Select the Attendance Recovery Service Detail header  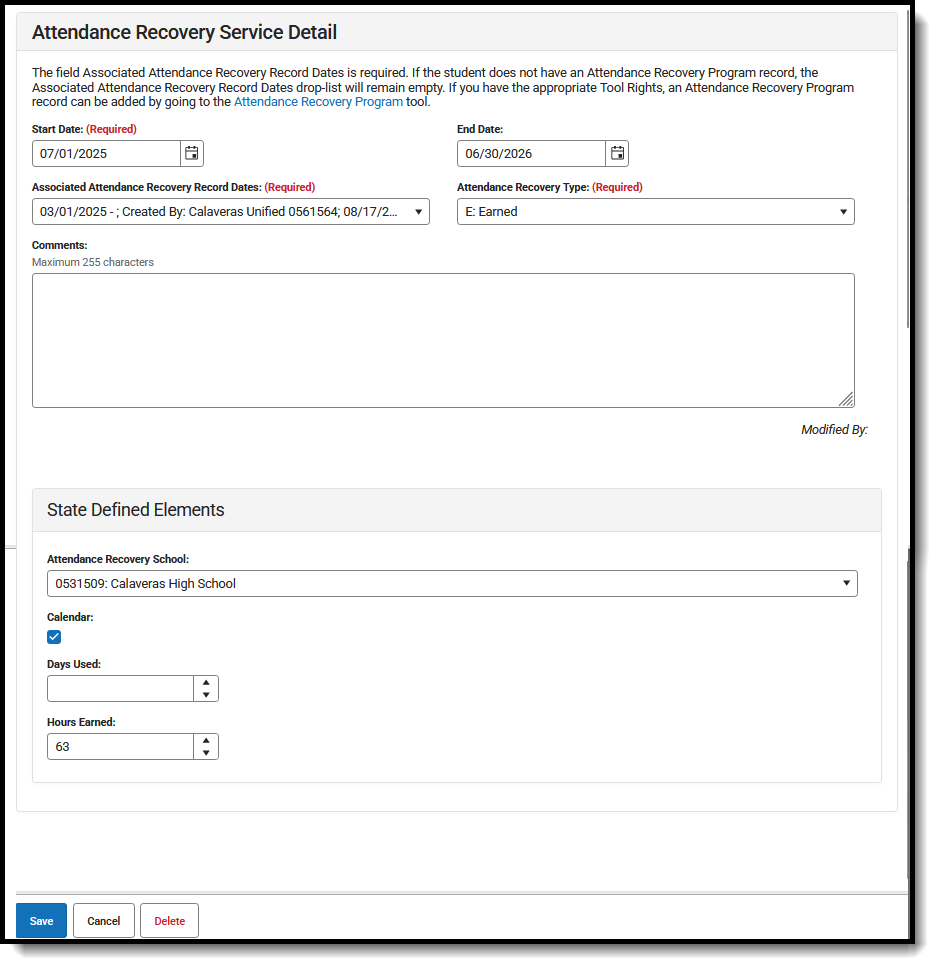184,32
